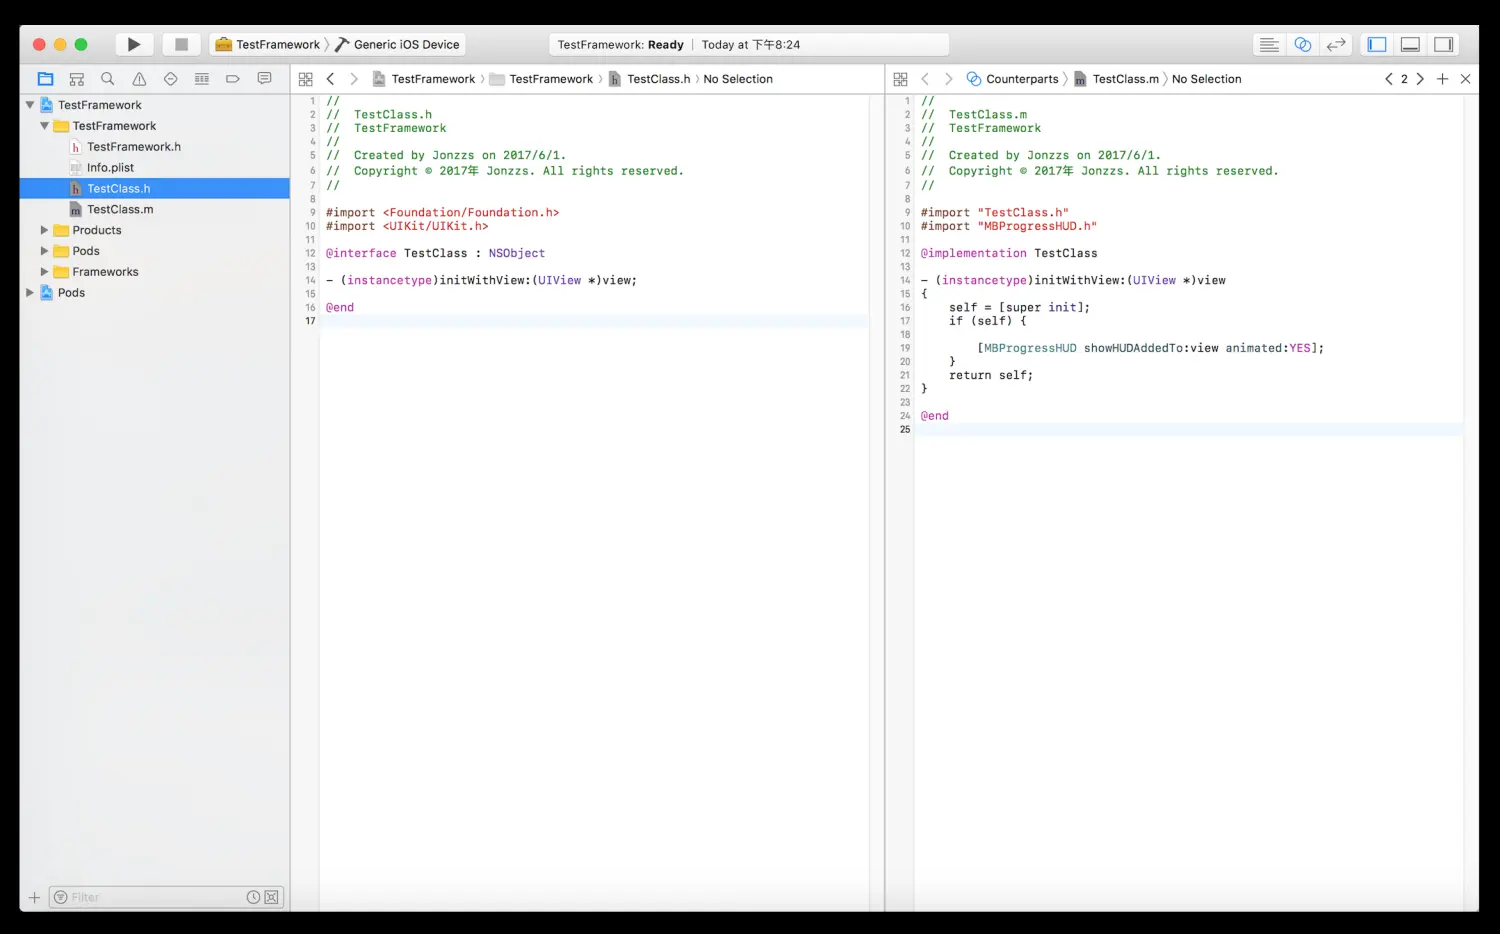Click TestClass.m in the assistant jump bar
This screenshot has width=1500, height=934.
coord(1125,79)
